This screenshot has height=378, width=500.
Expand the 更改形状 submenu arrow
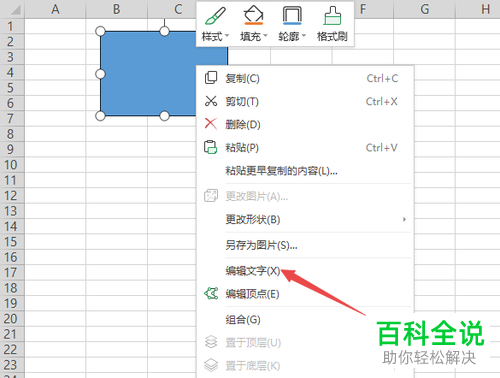[x=404, y=219]
